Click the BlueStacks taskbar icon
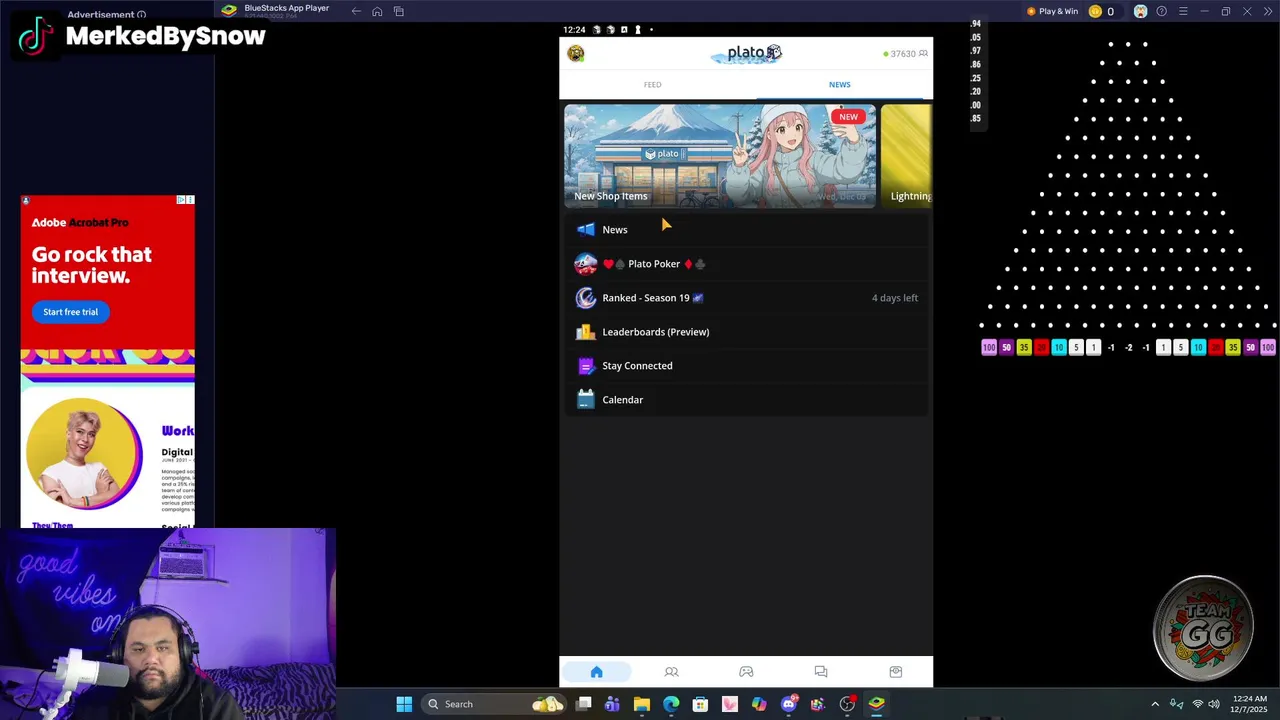Image resolution: width=1280 pixels, height=720 pixels. [x=876, y=704]
